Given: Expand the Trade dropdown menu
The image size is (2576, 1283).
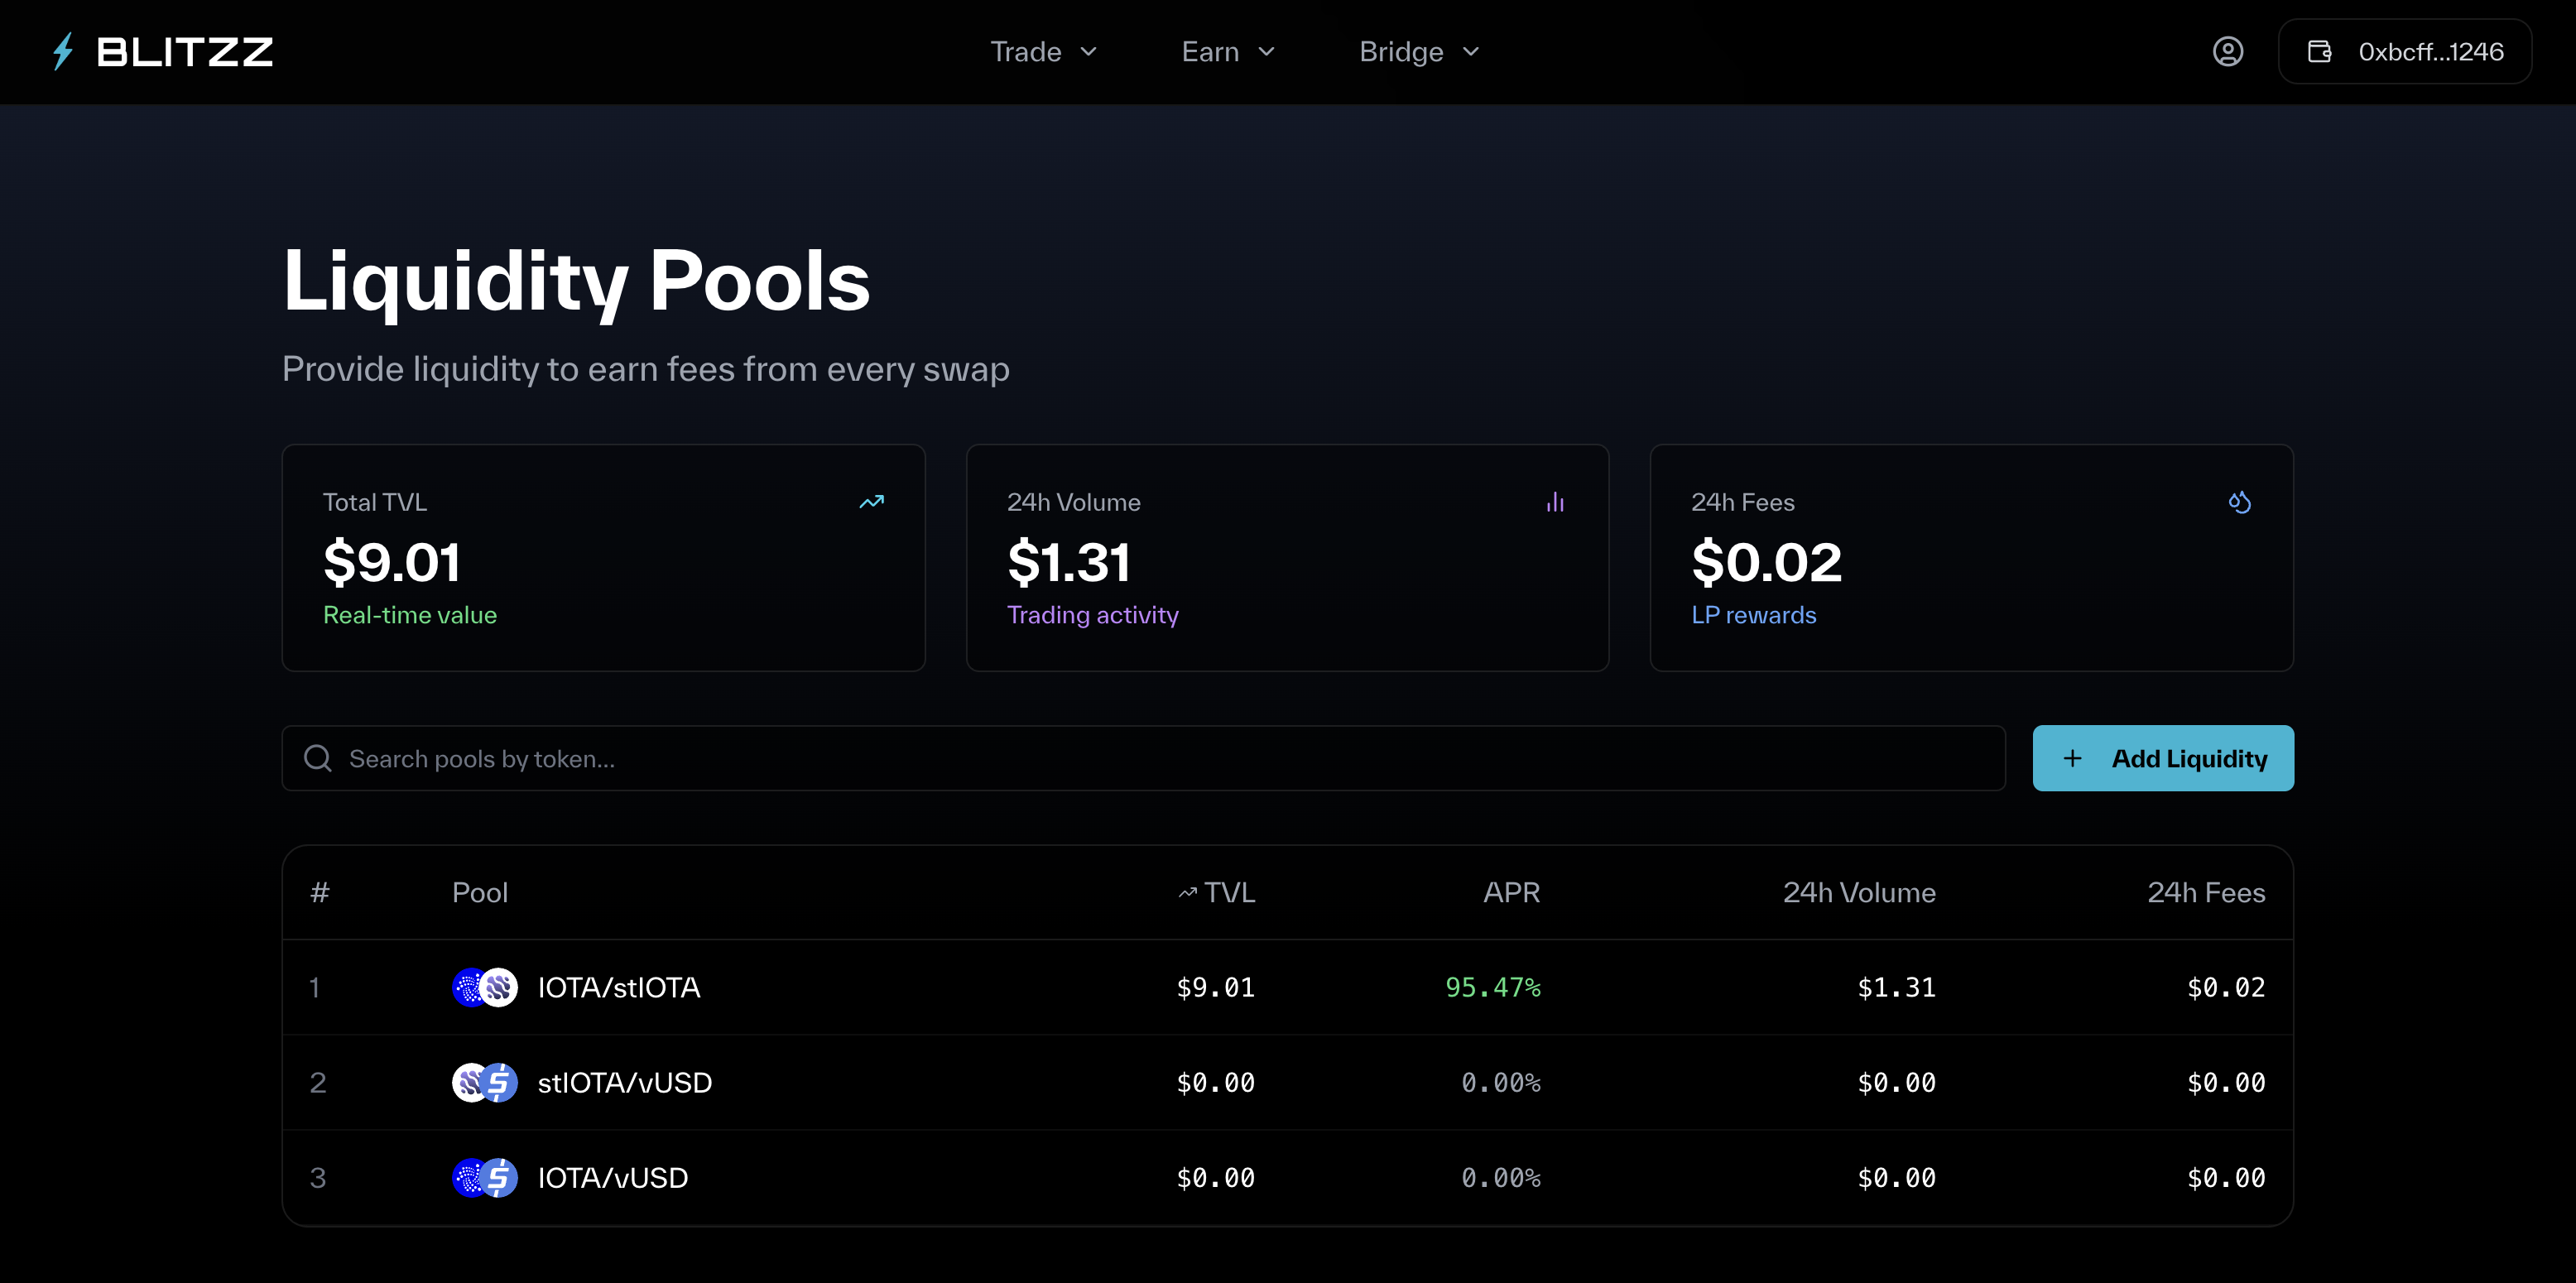Looking at the screenshot, I should (1043, 52).
